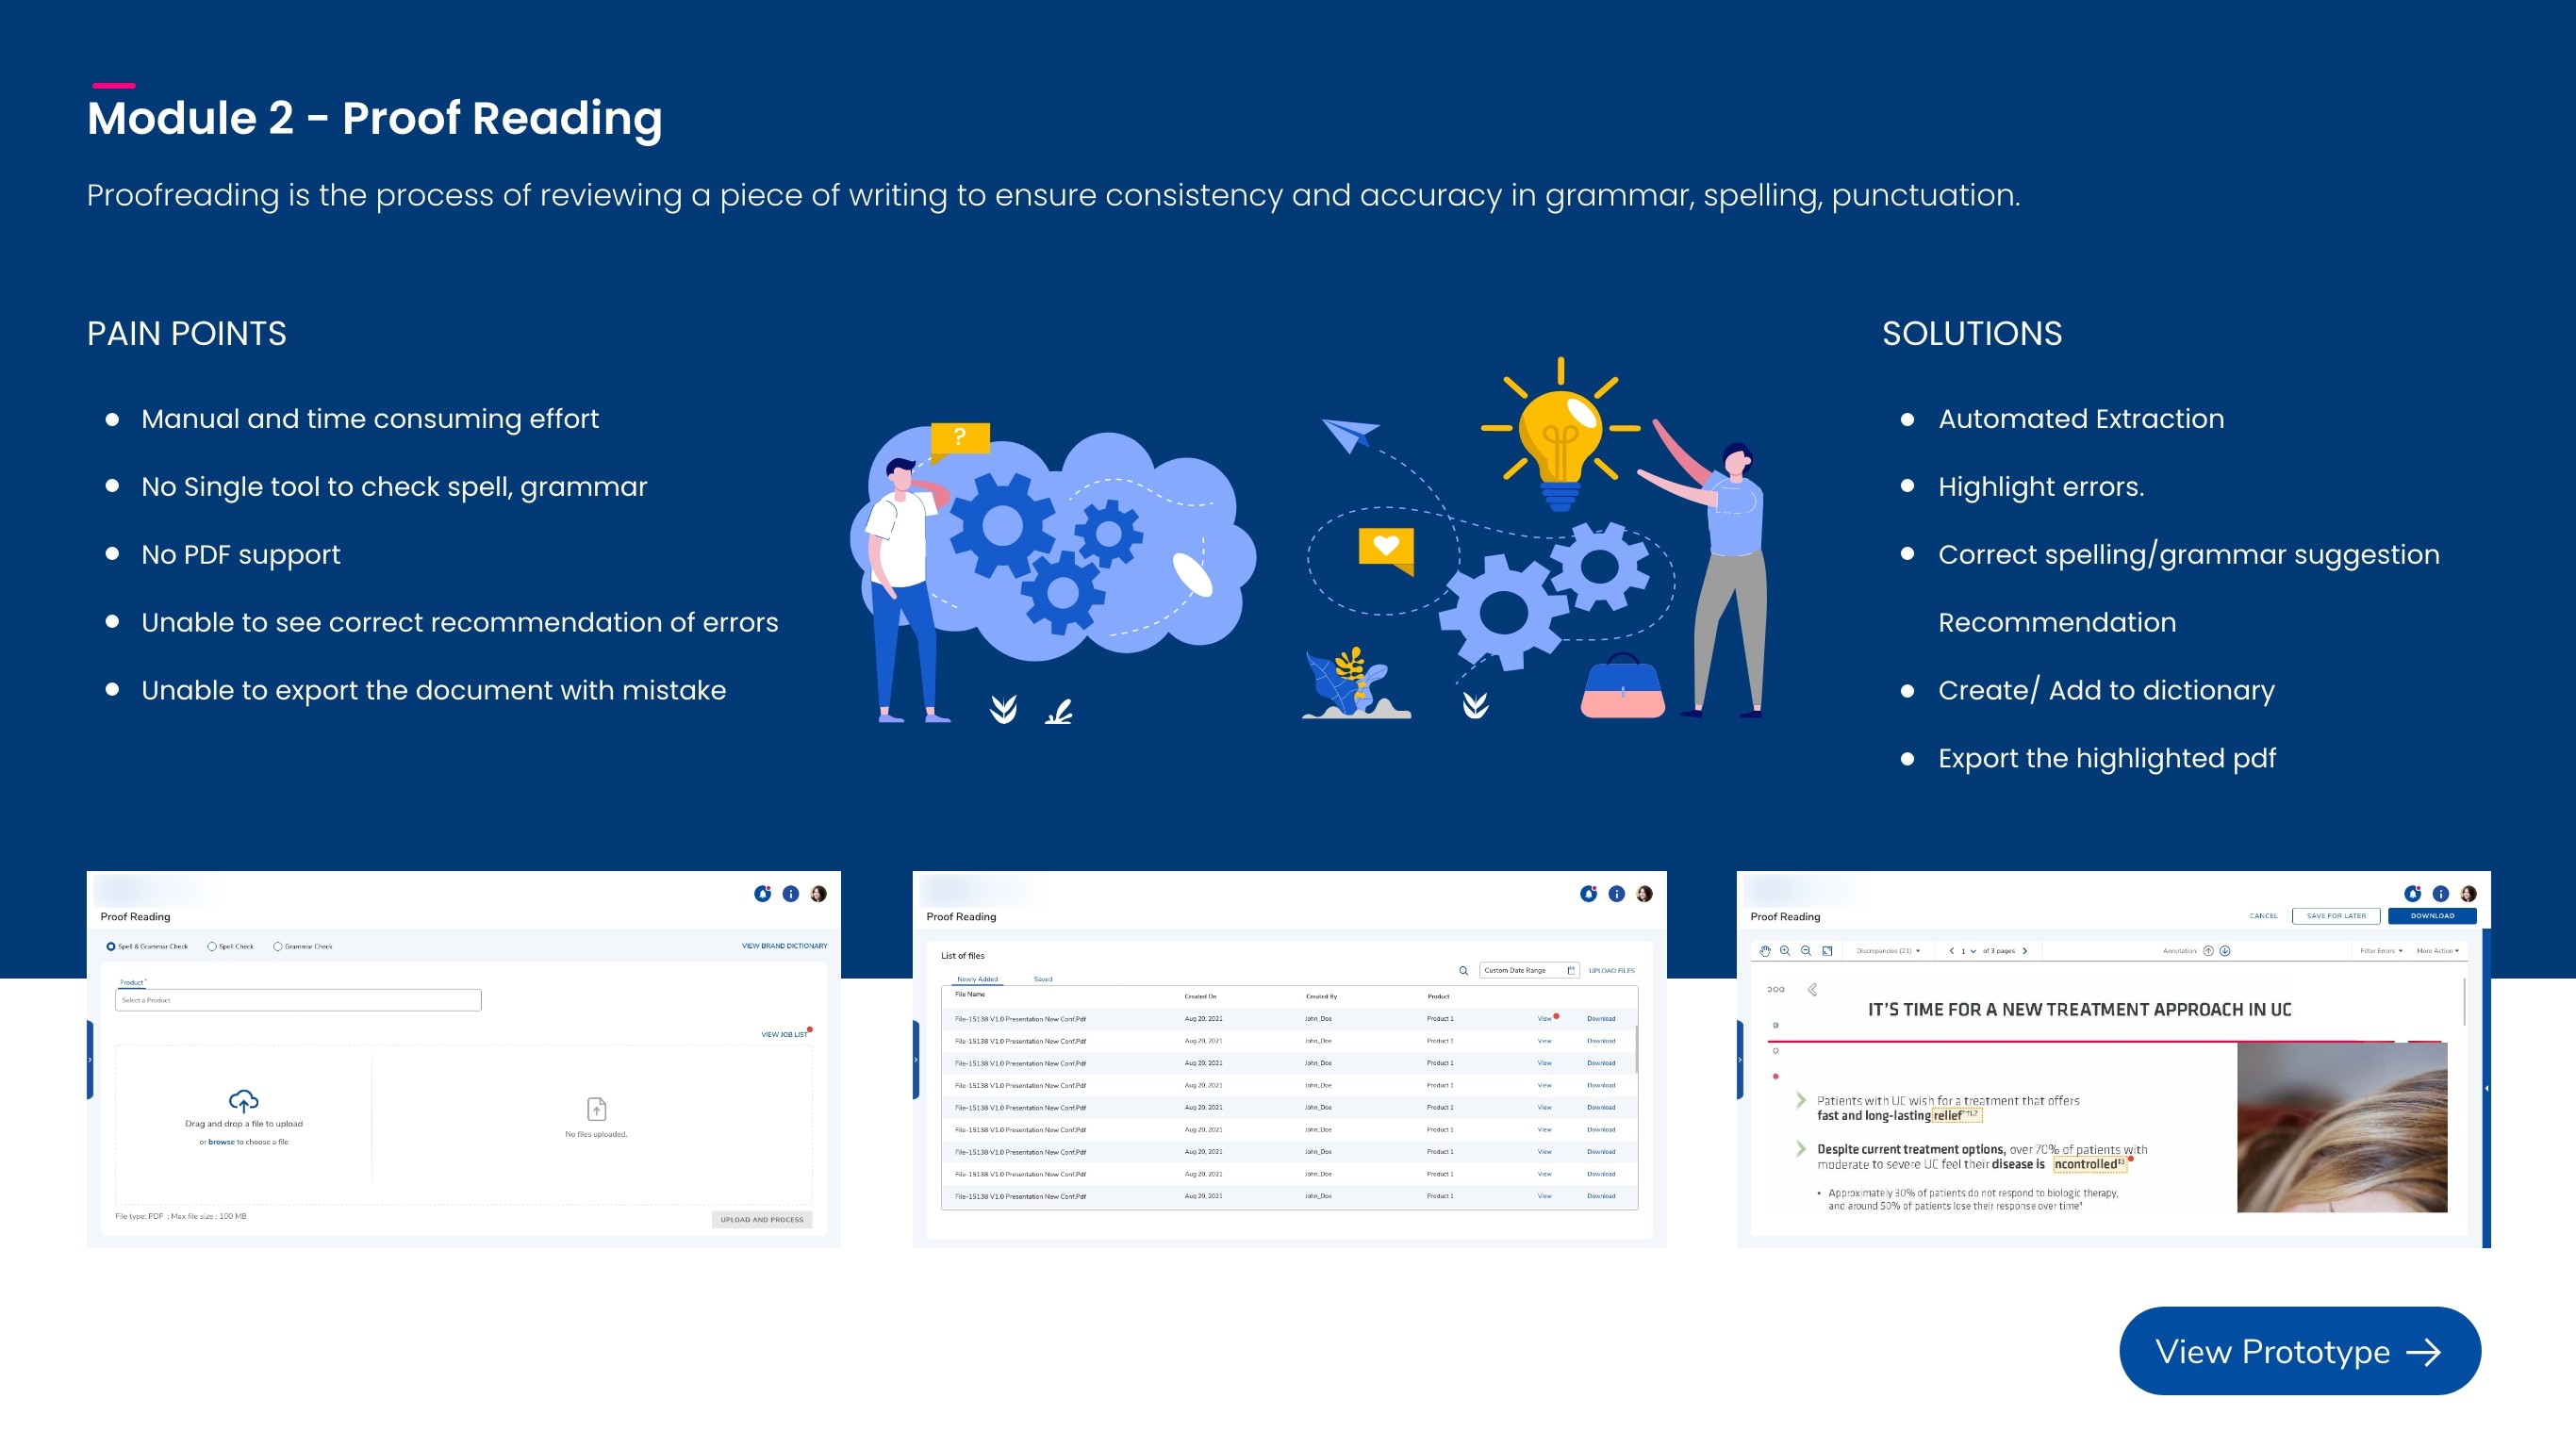Click the View Prototype button
The width and height of the screenshot is (2576, 1448).
coord(2299,1351)
